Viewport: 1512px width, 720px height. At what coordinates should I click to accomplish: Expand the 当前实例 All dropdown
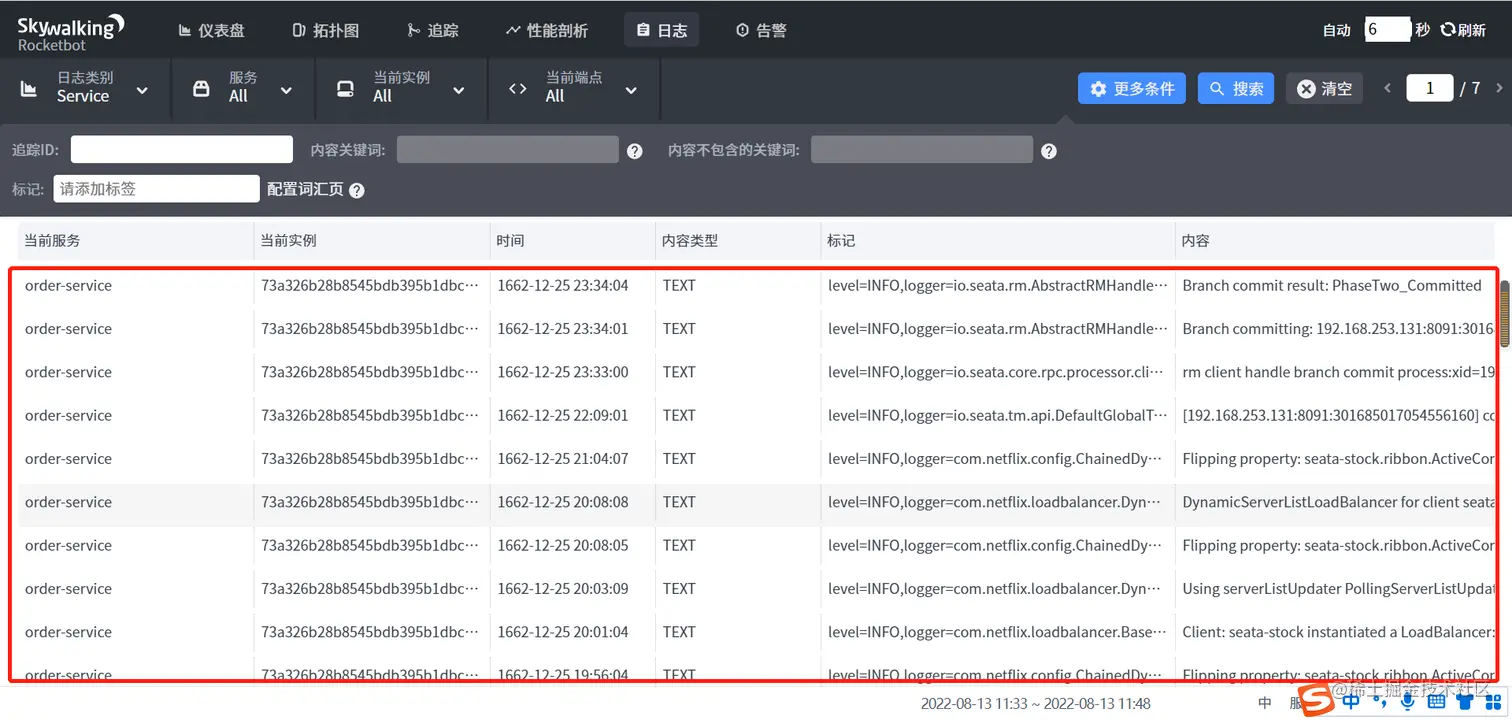pos(401,88)
